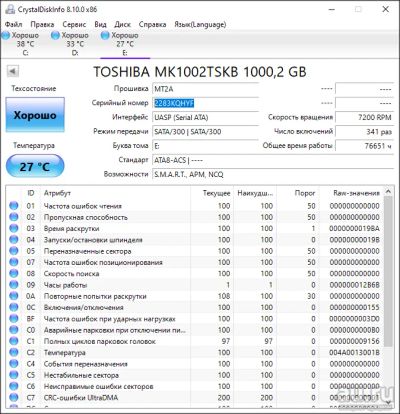Click the SMART table vertical scrollbar thumb
The image size is (400, 414).
[x=388, y=271]
